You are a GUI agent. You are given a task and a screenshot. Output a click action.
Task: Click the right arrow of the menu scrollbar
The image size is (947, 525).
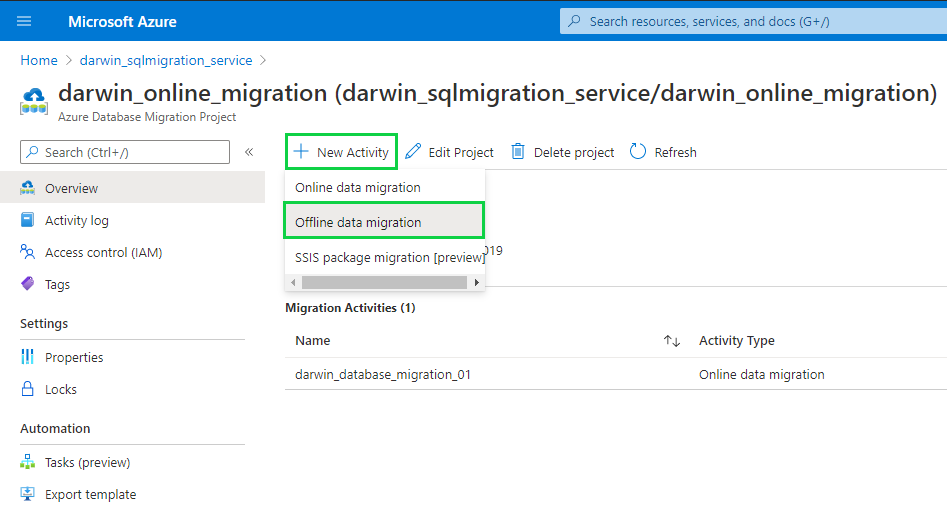pos(477,282)
